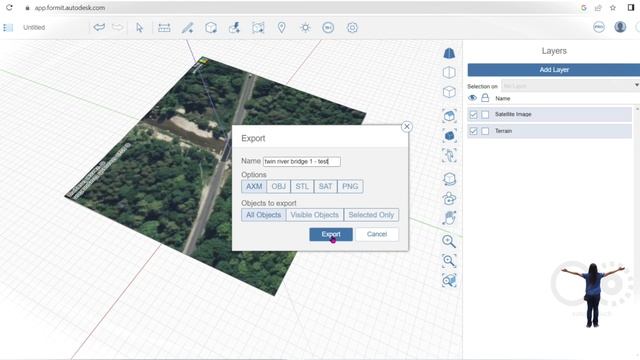
Task: Open the Measure tool
Action: 164,27
